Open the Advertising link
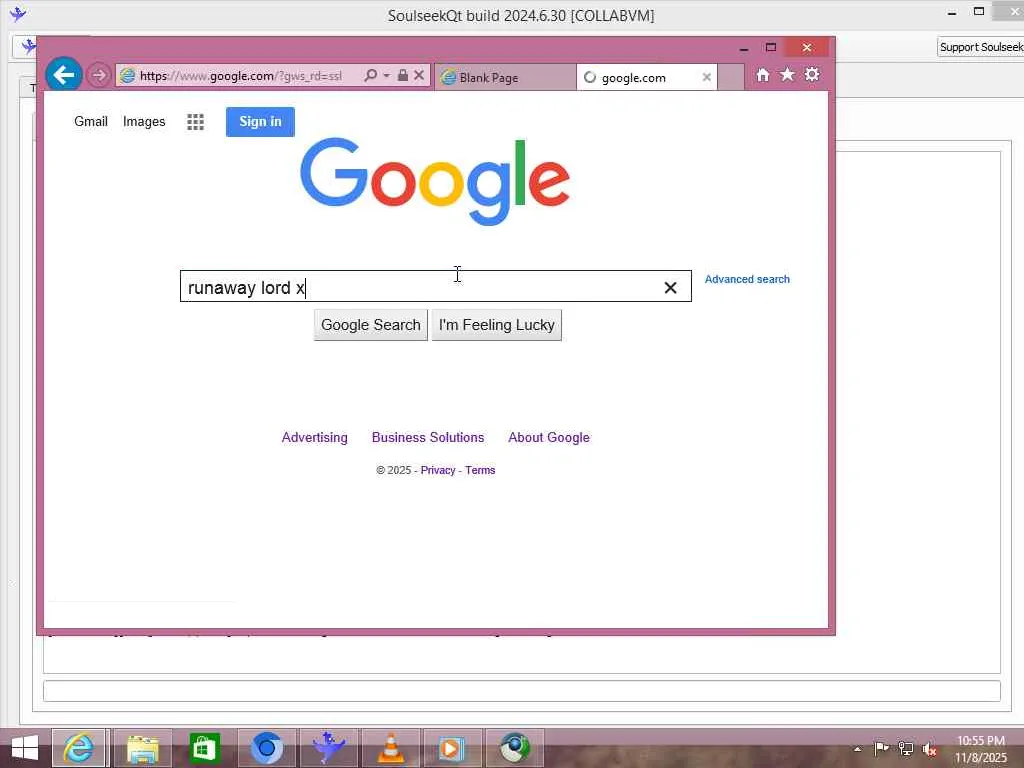 point(314,438)
